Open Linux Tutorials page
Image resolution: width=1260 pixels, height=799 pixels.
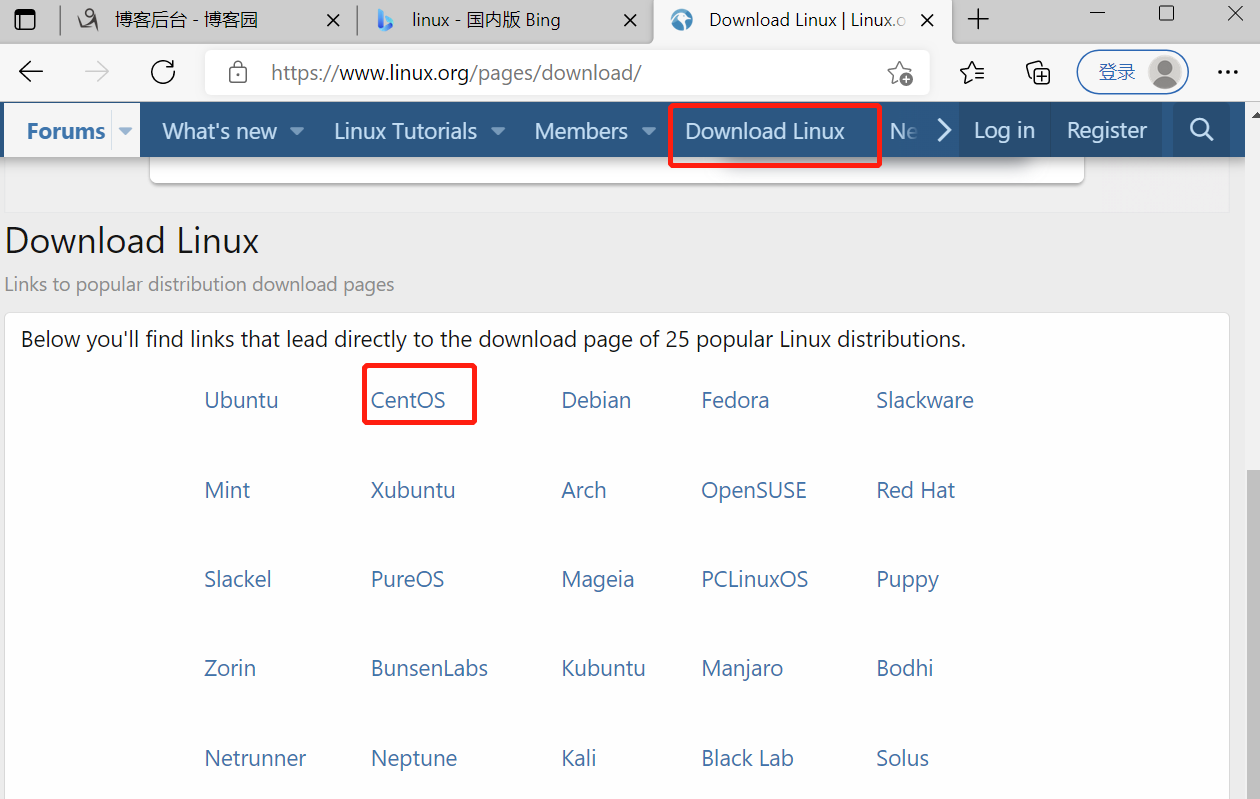pos(406,131)
